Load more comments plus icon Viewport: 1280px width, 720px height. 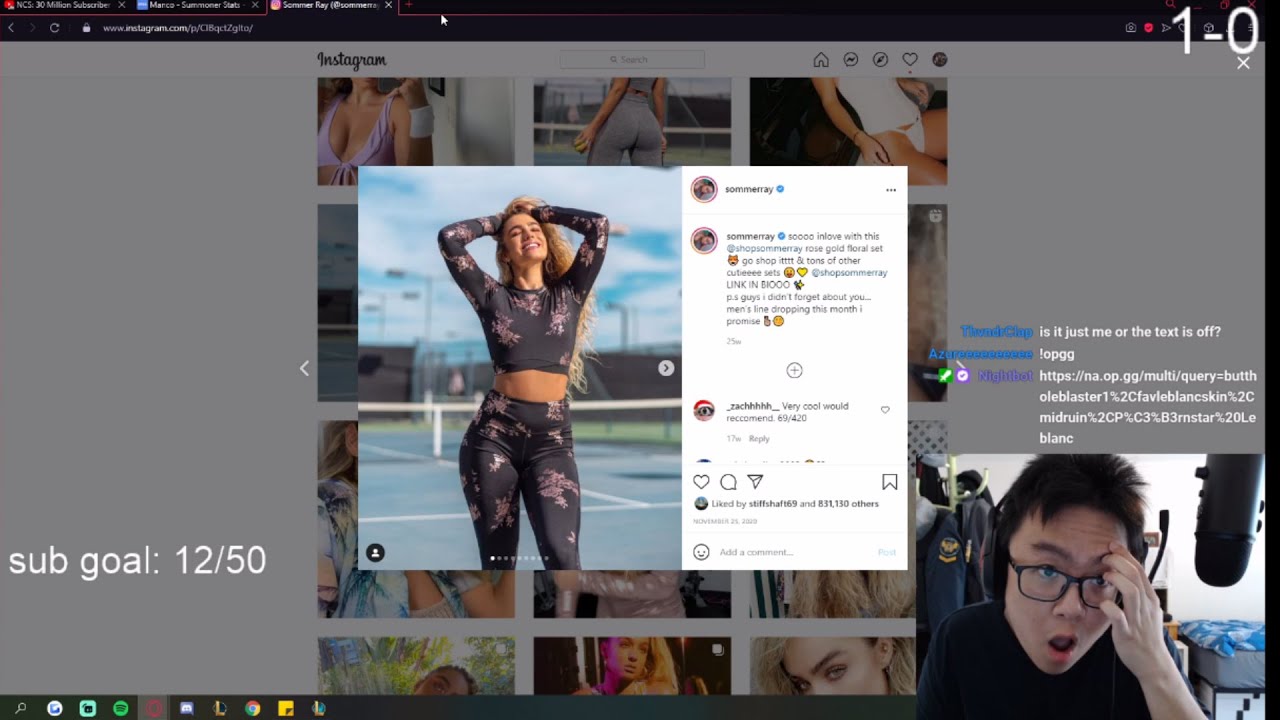[794, 370]
